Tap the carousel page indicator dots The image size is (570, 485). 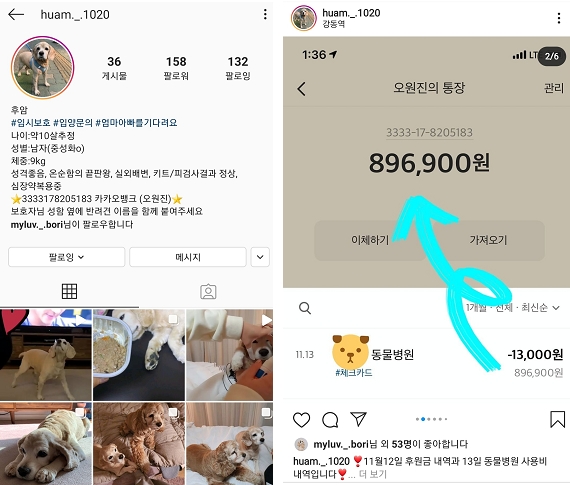tap(431, 419)
